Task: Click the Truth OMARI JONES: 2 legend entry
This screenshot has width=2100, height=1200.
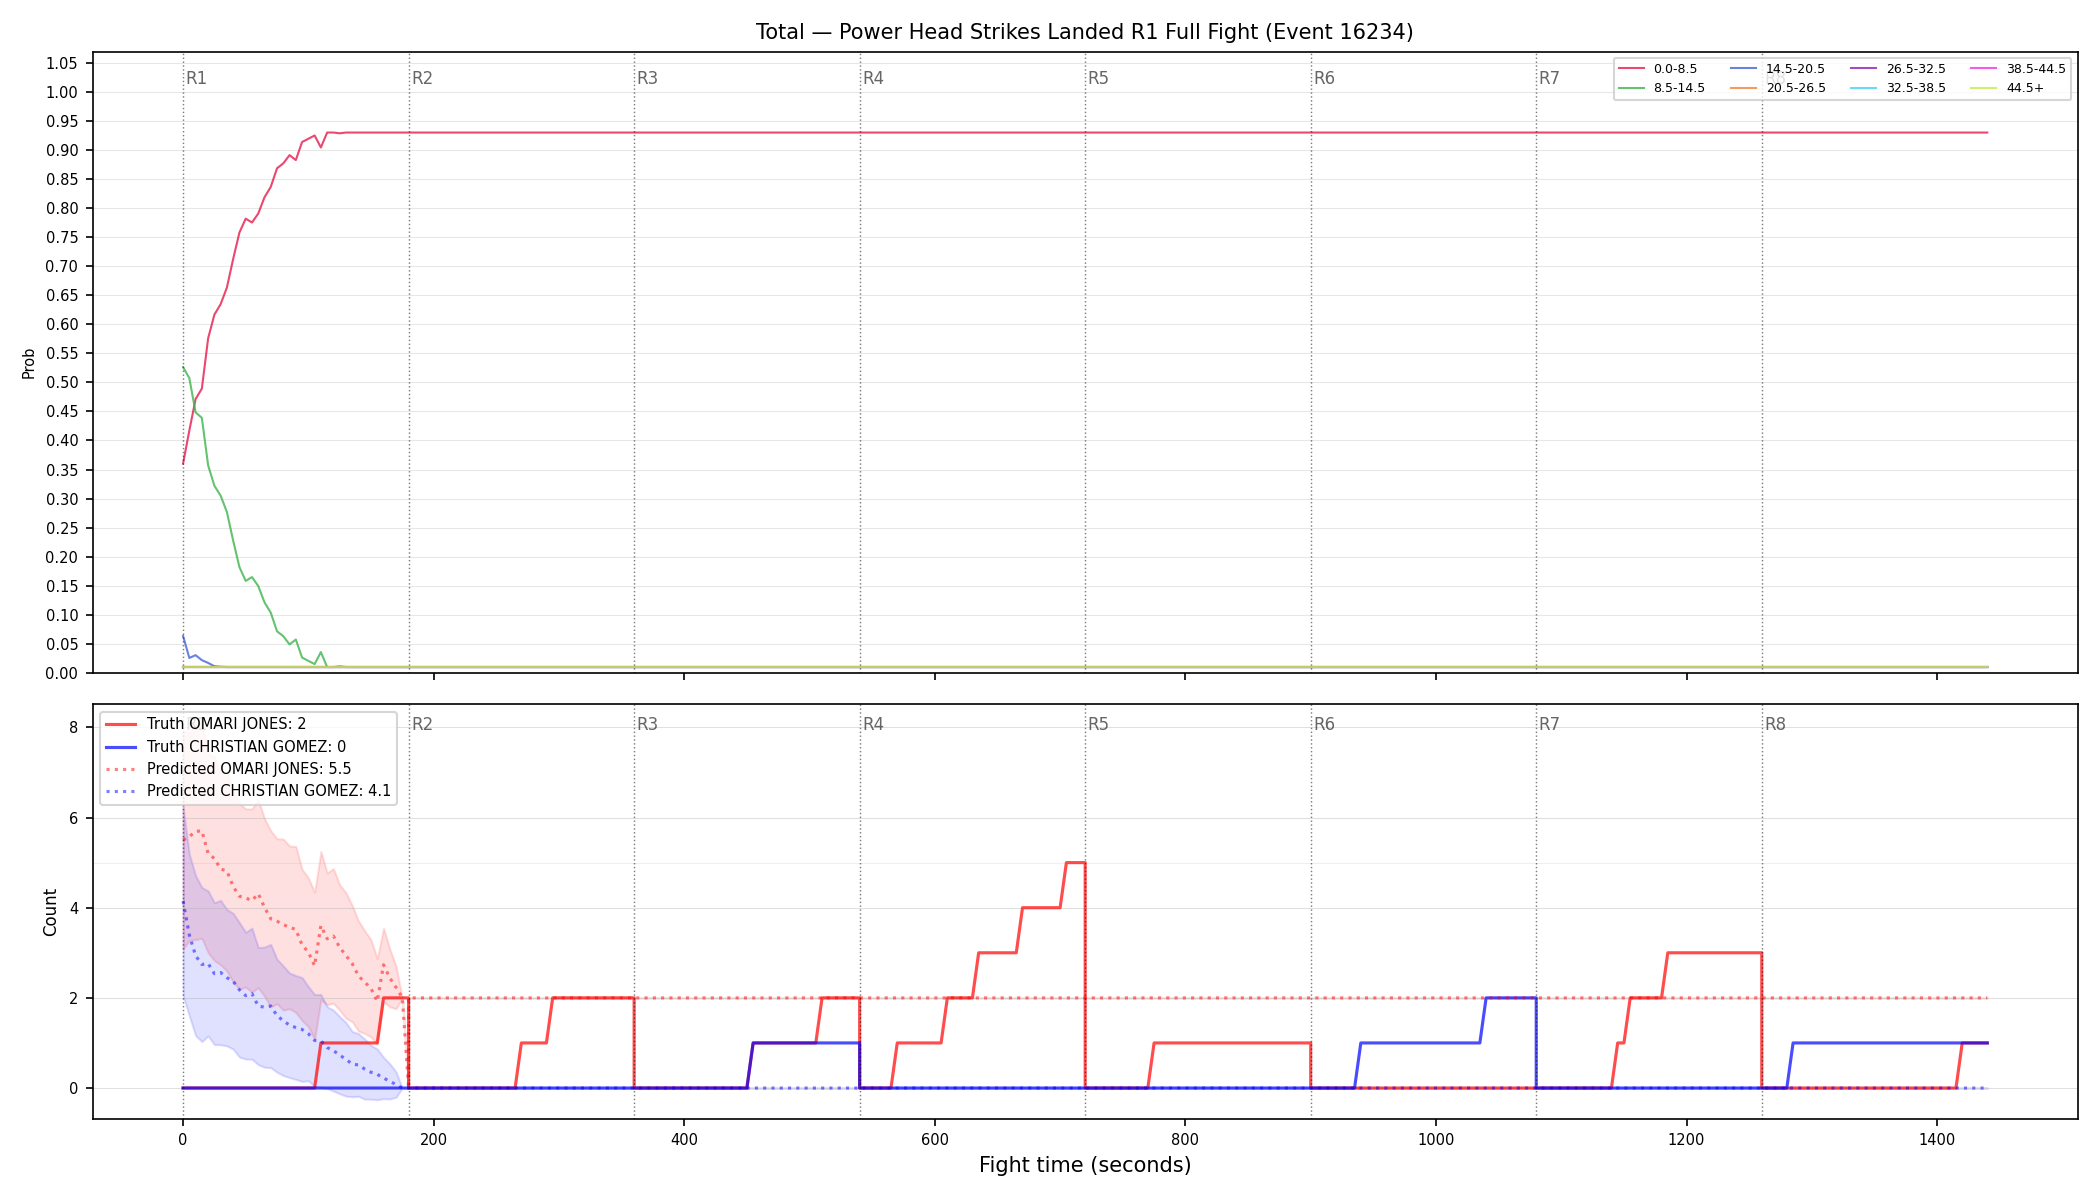Action: (x=206, y=724)
